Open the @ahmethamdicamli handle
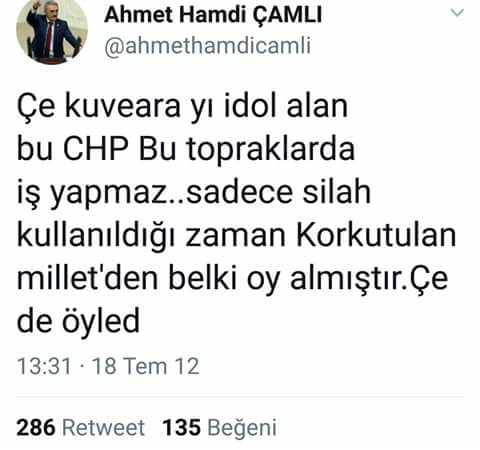The width and height of the screenshot is (480, 450). tap(208, 46)
